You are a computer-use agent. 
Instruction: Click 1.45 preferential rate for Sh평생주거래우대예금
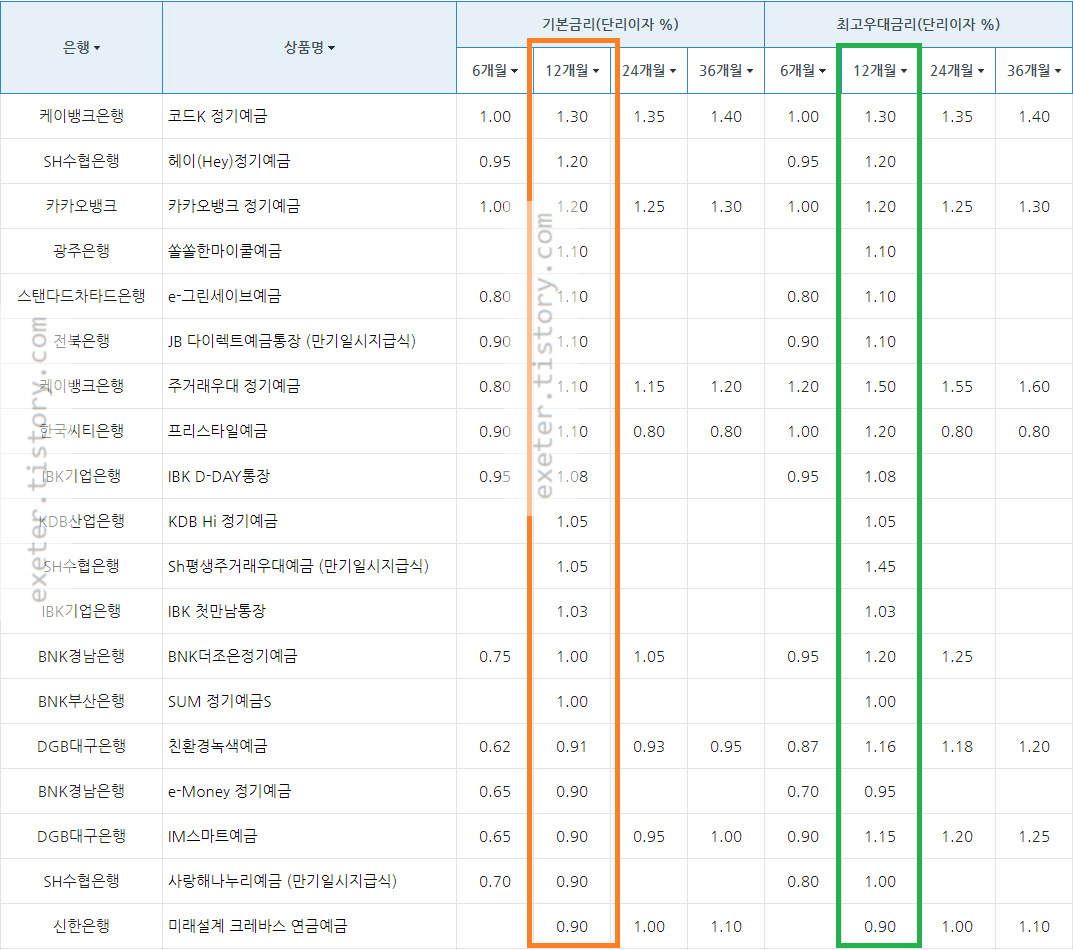[x=880, y=567]
